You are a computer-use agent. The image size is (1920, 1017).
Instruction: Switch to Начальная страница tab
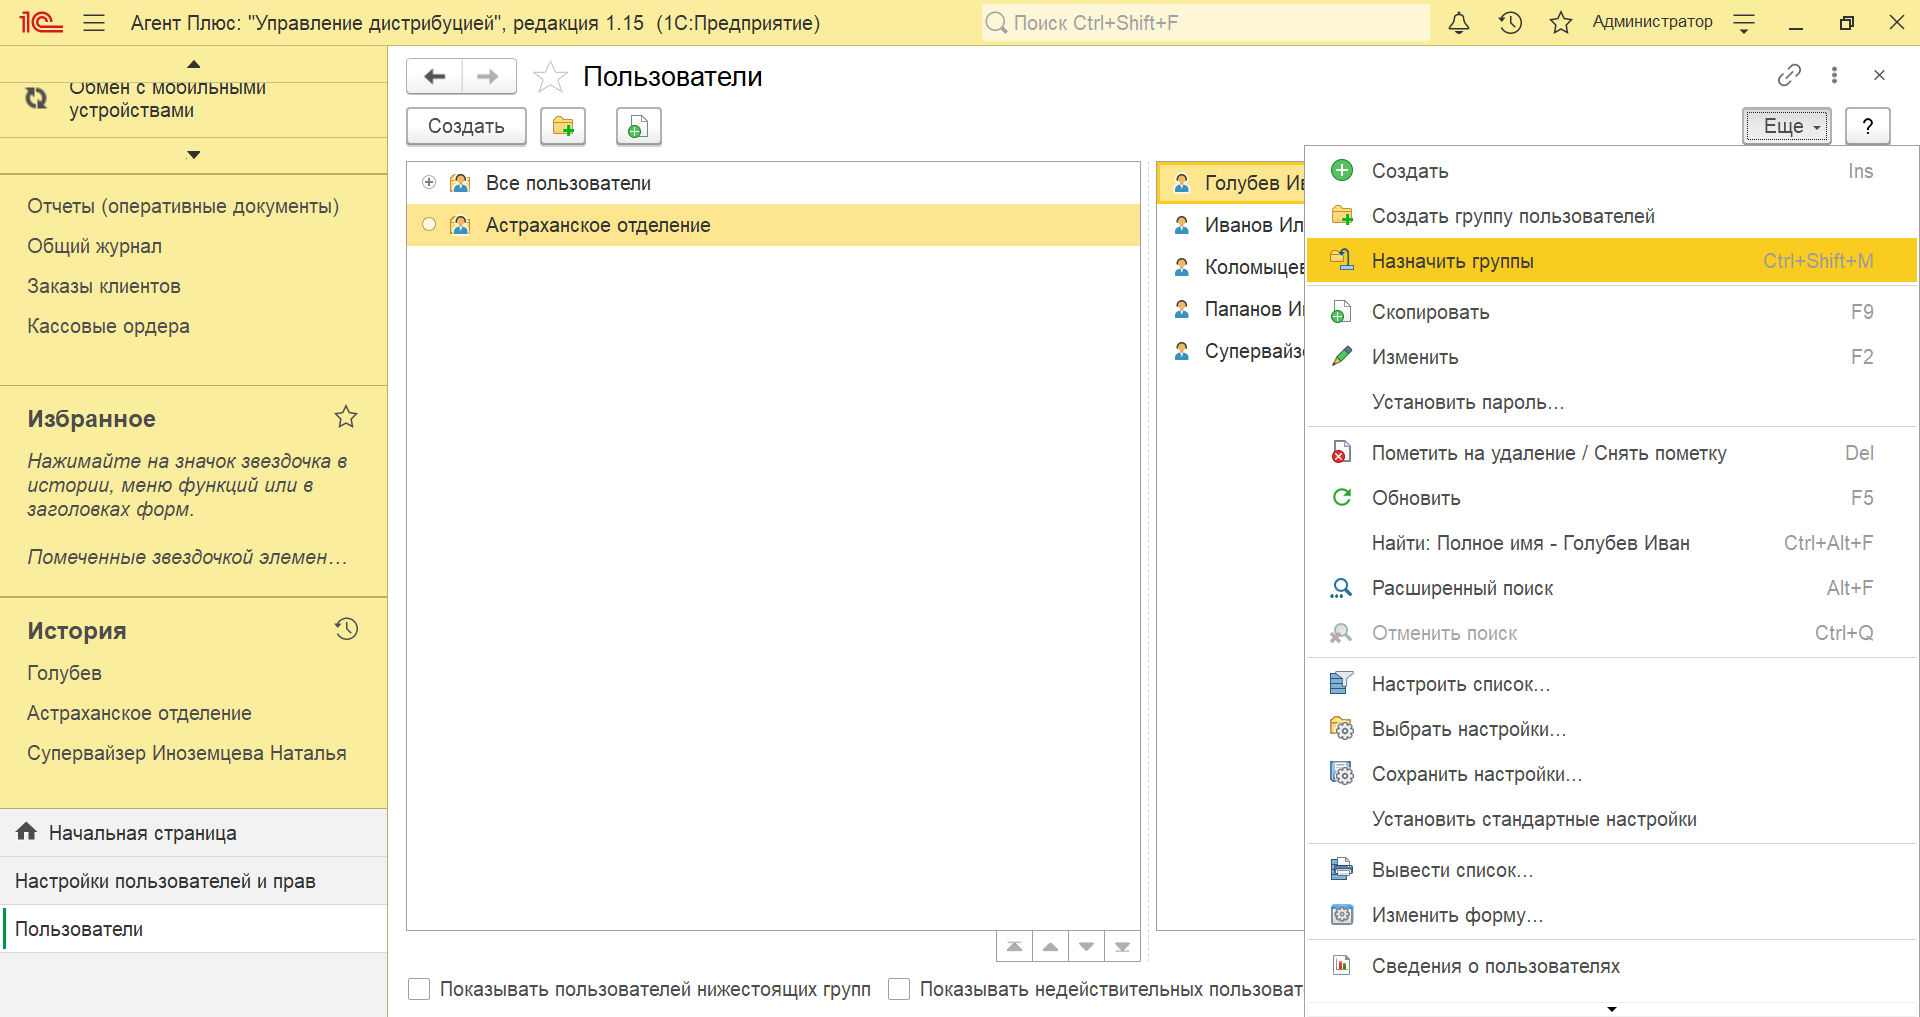142,833
